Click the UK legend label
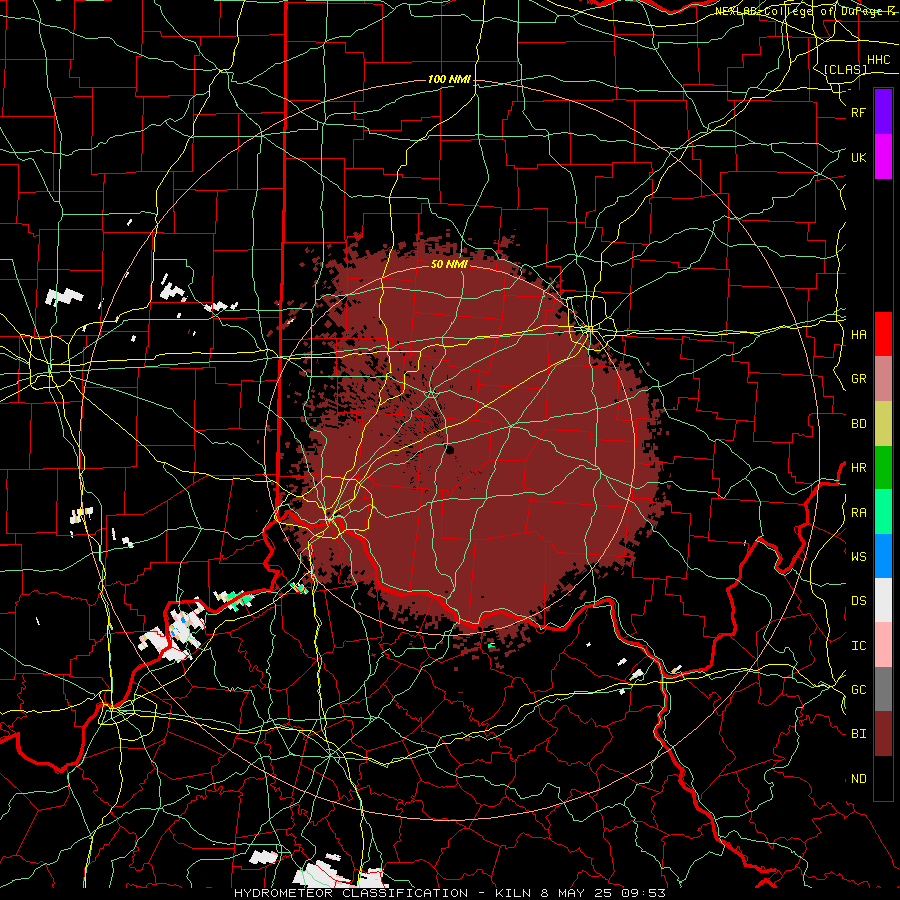 point(858,157)
